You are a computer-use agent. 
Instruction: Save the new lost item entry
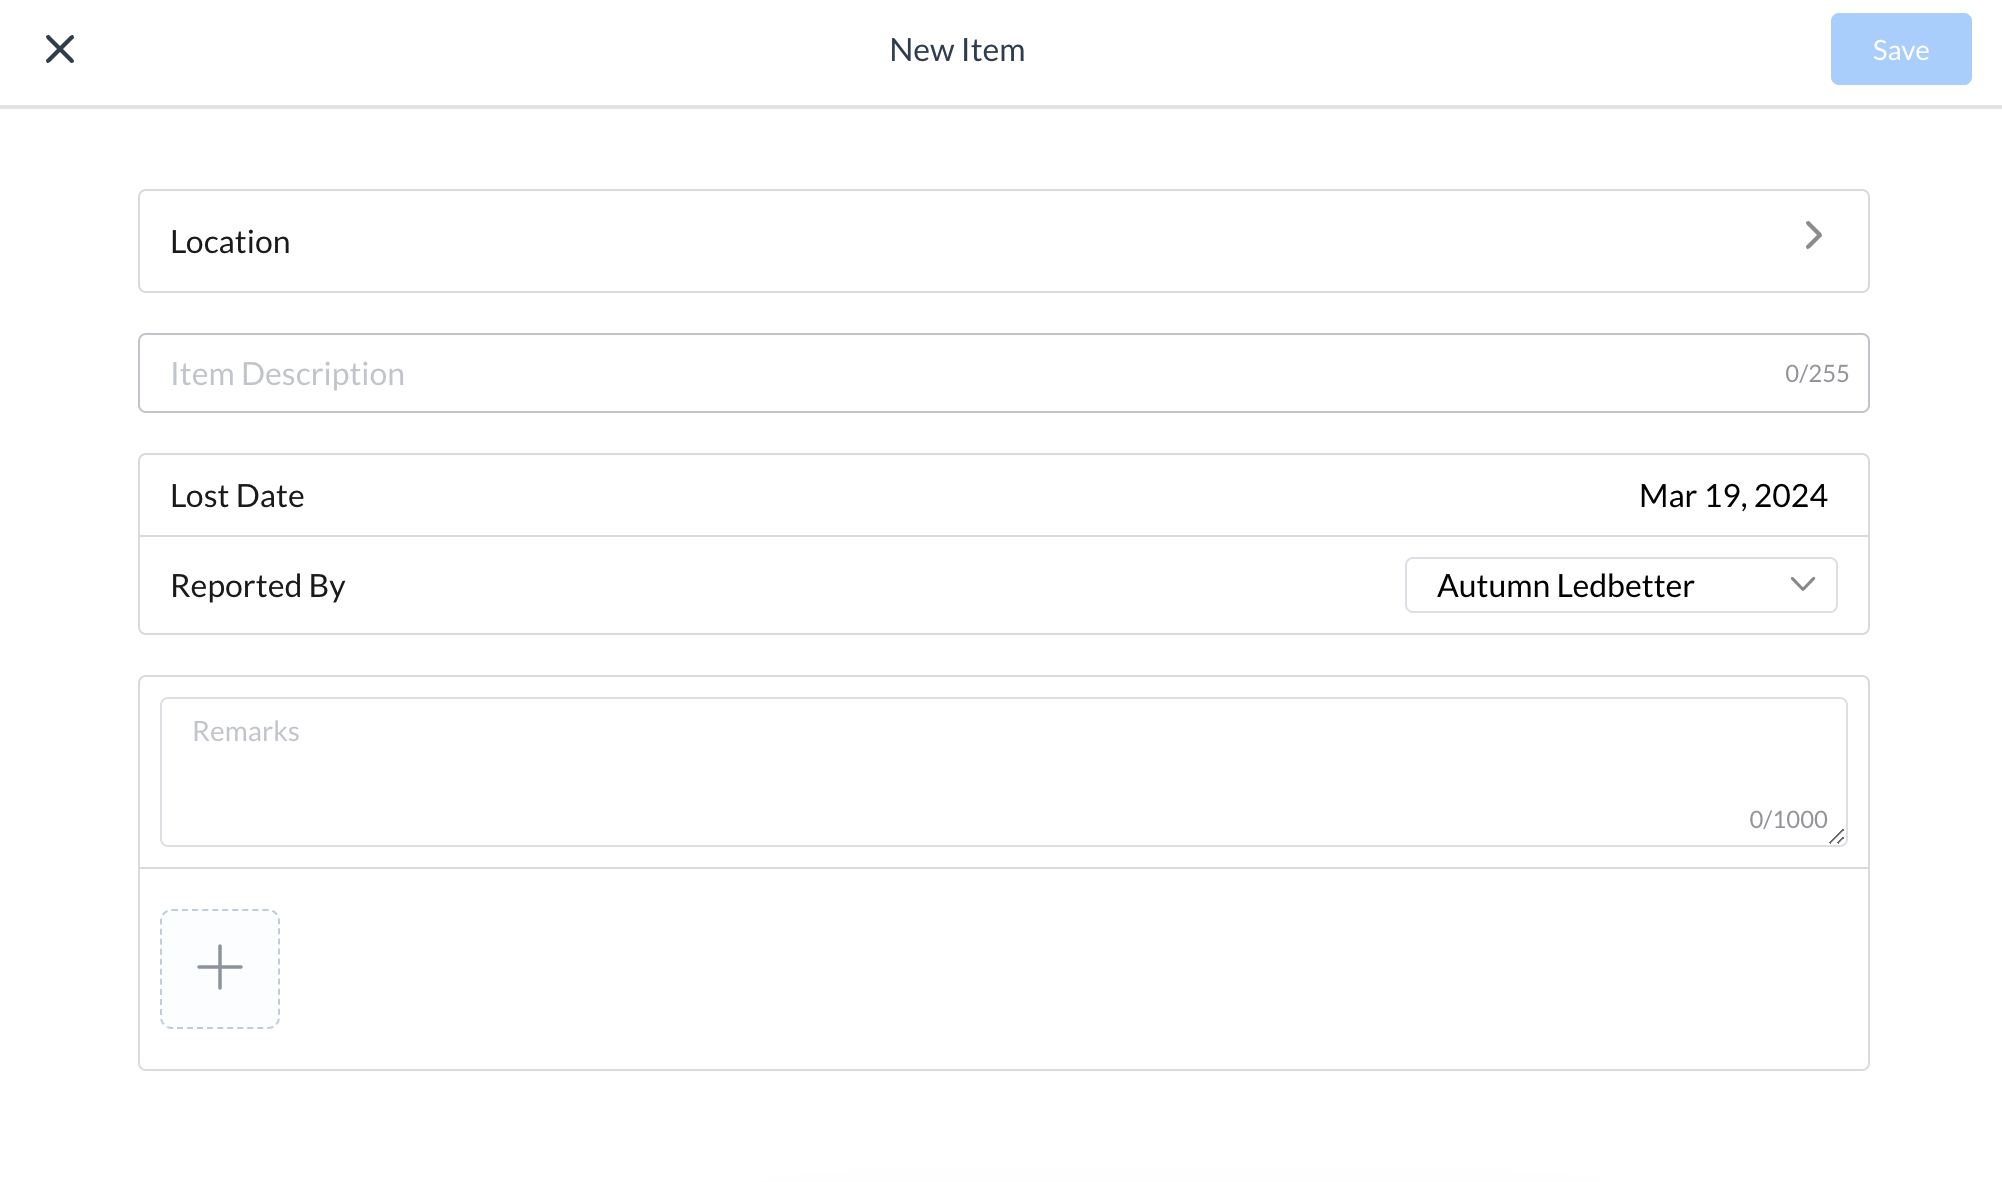[1899, 49]
